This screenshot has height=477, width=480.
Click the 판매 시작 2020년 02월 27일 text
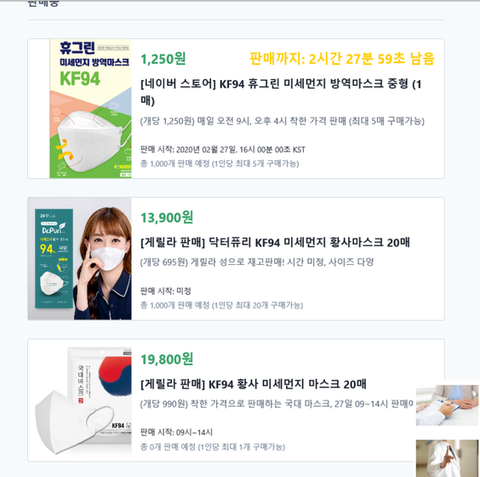coord(223,150)
